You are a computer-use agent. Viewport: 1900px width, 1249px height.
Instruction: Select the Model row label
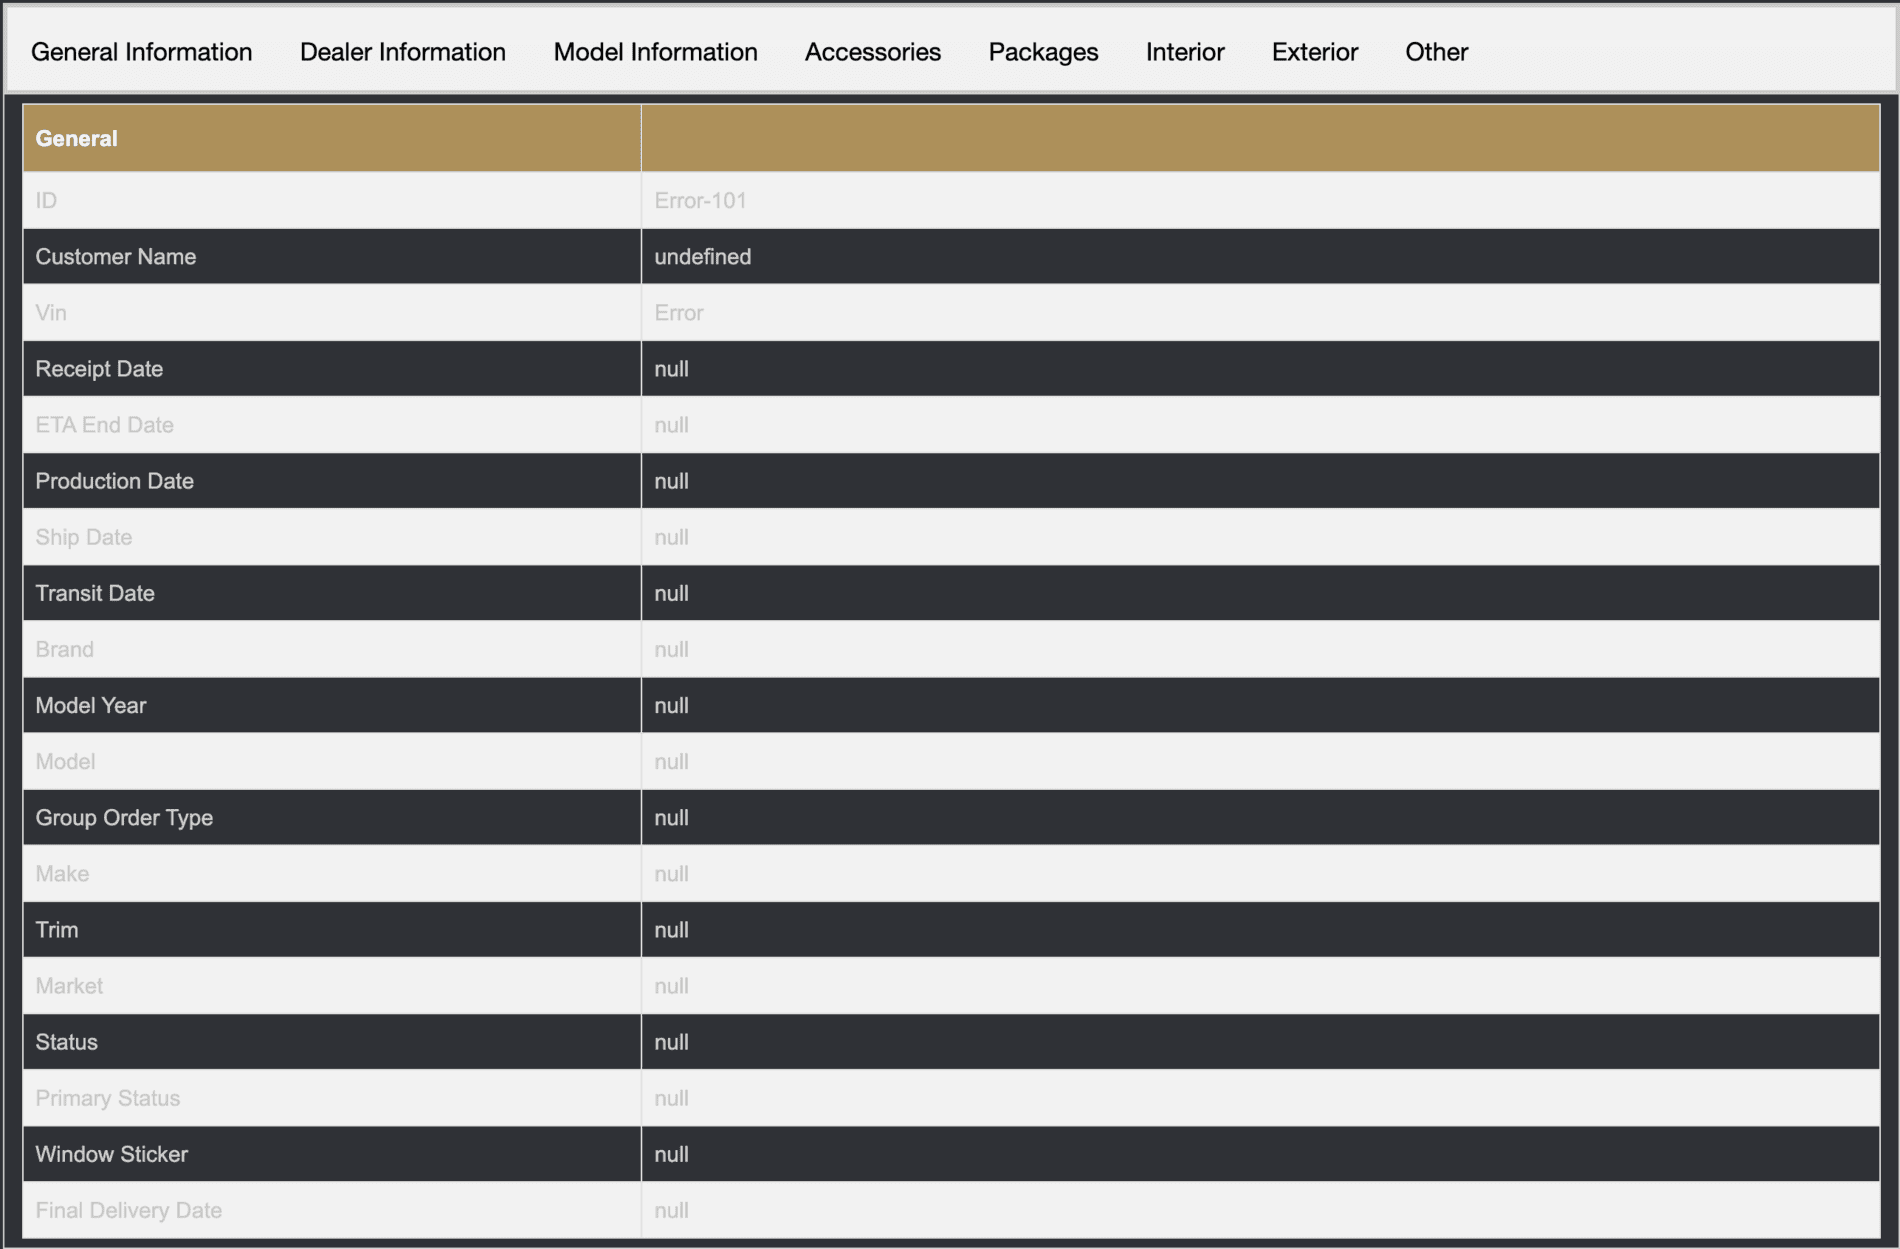coord(65,761)
